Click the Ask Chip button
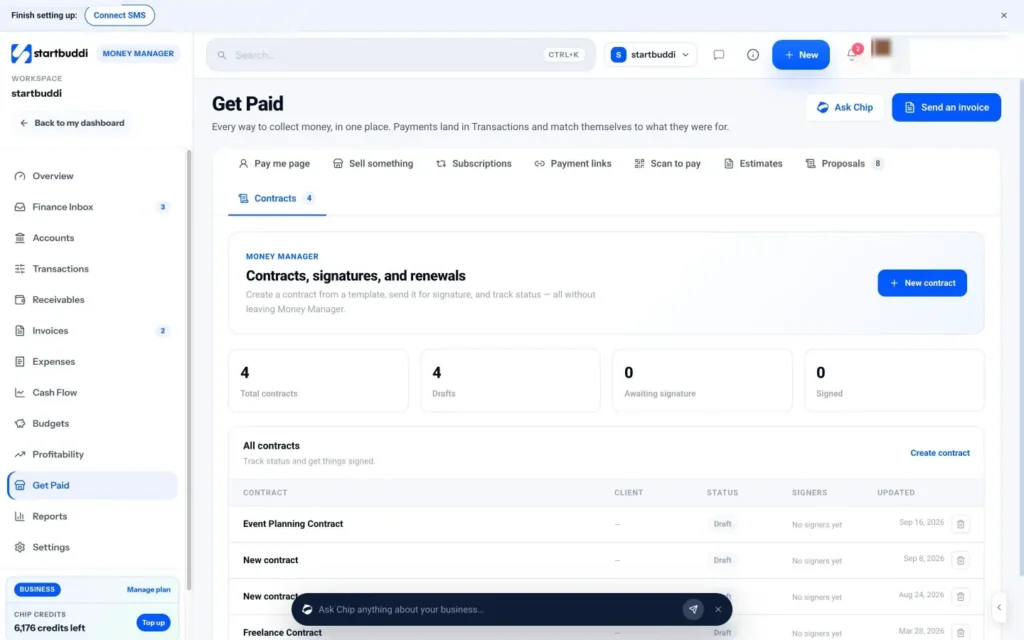Image resolution: width=1024 pixels, height=640 pixels. click(844, 107)
